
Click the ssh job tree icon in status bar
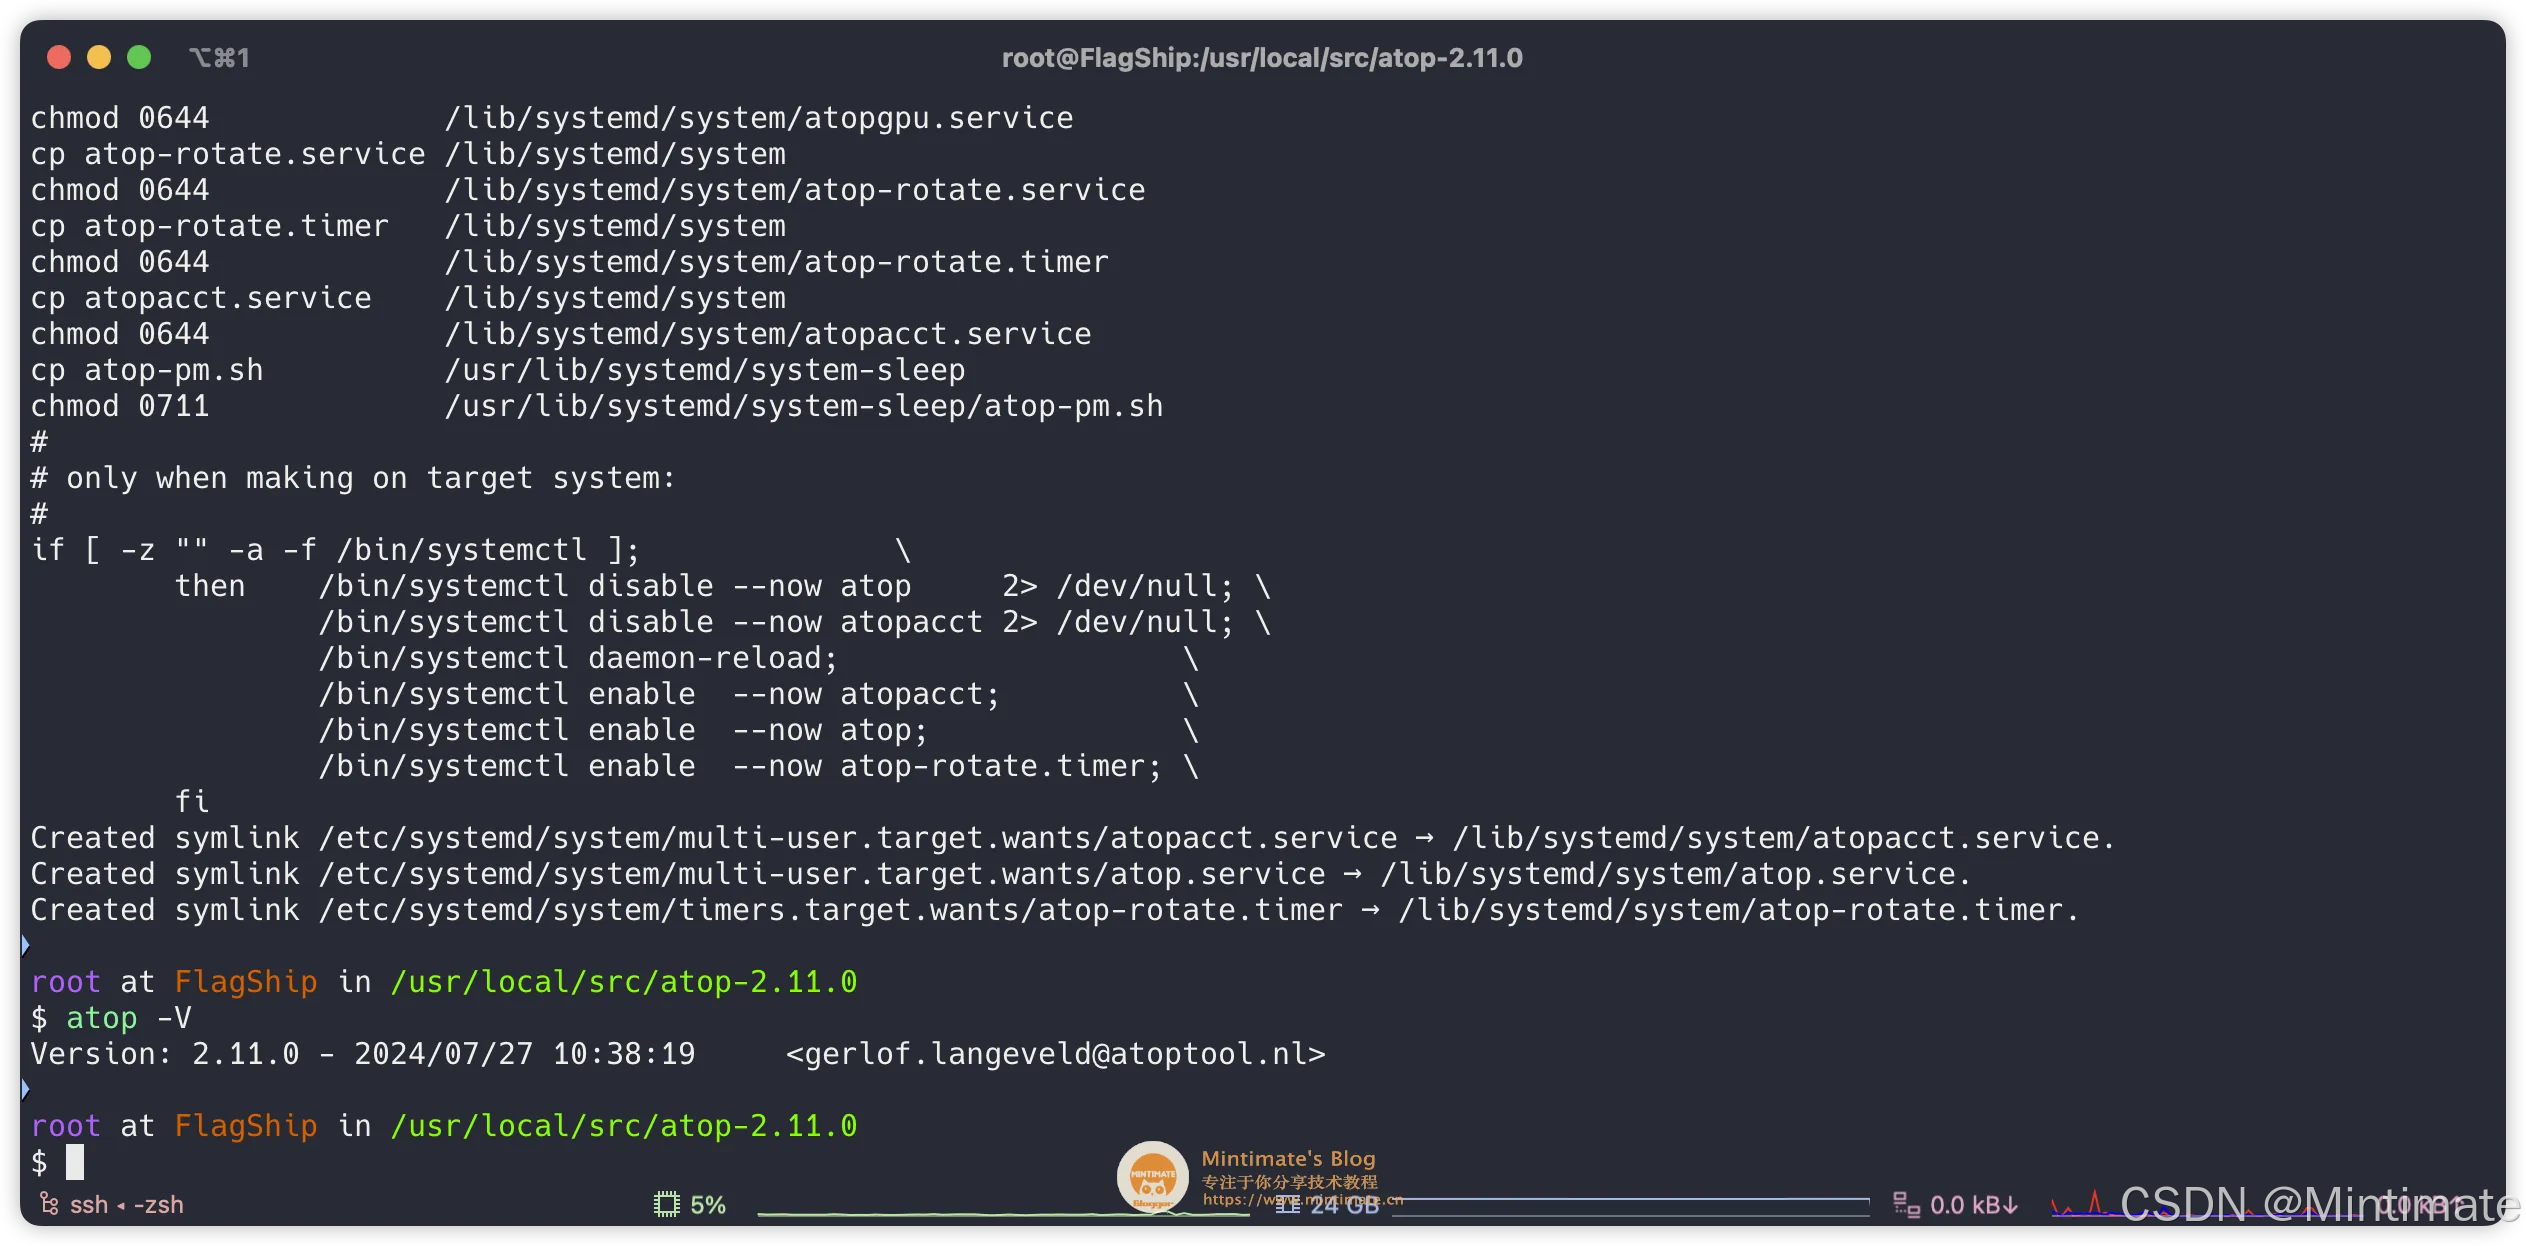[x=48, y=1204]
